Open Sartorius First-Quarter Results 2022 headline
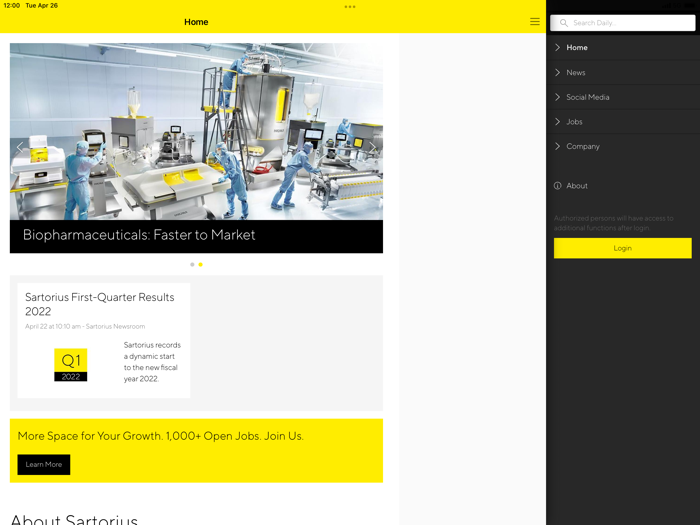 click(x=100, y=304)
